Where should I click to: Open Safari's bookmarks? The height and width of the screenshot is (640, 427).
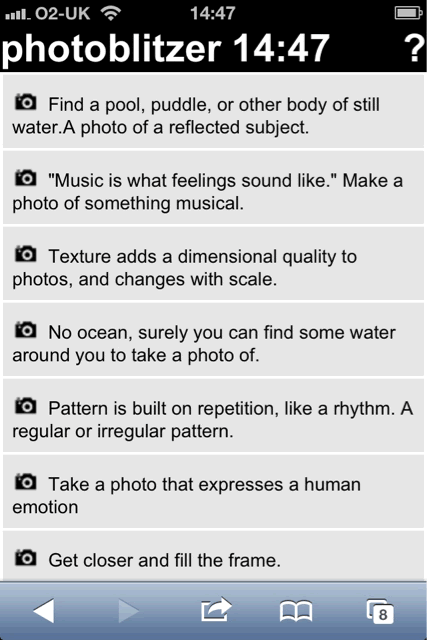point(296,611)
